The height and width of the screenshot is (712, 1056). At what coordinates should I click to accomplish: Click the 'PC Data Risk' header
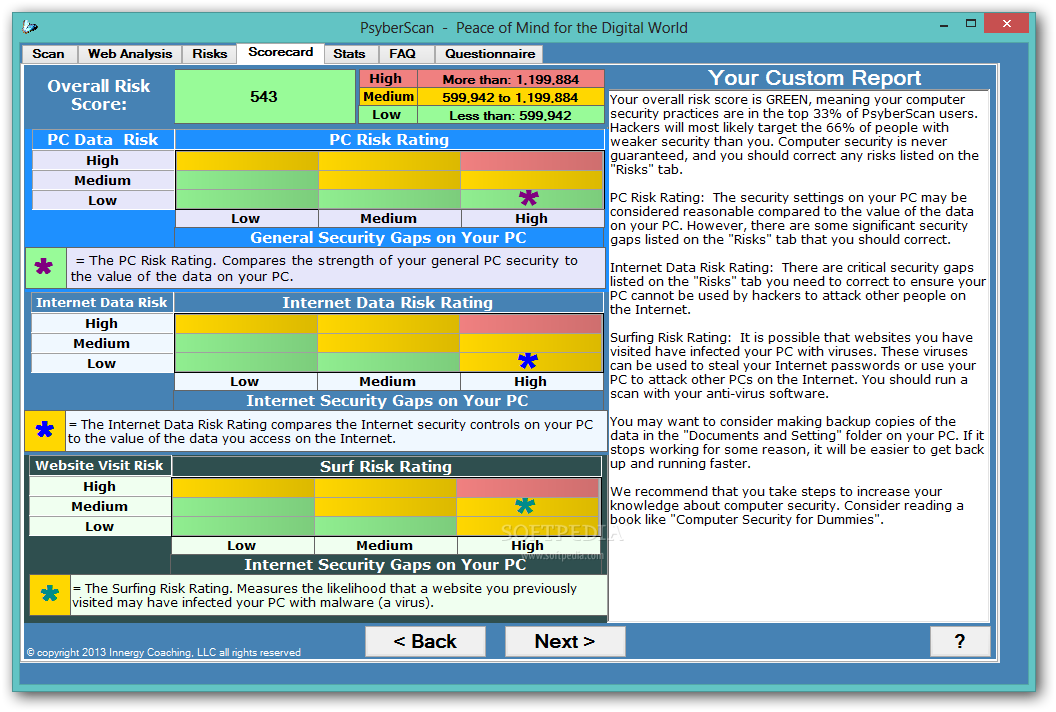pyautogui.click(x=102, y=139)
